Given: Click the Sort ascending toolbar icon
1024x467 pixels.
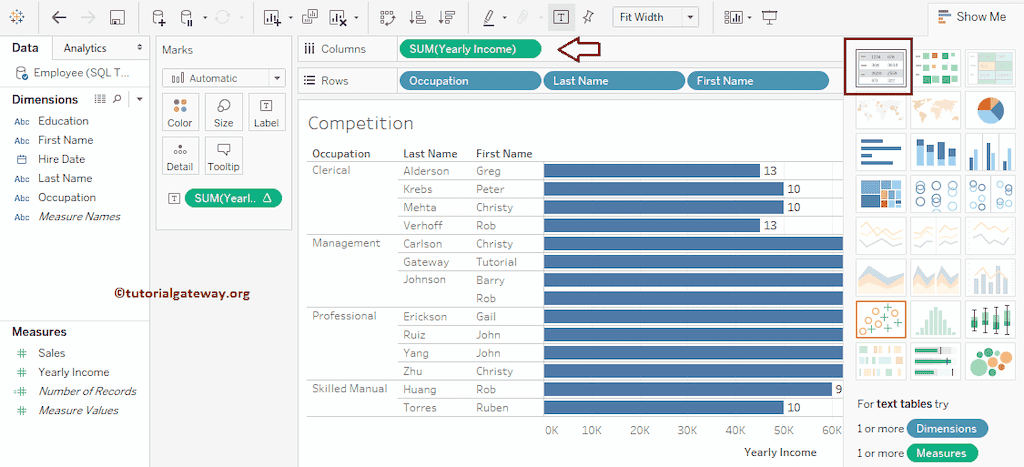Looking at the screenshot, I should pyautogui.click(x=418, y=17).
